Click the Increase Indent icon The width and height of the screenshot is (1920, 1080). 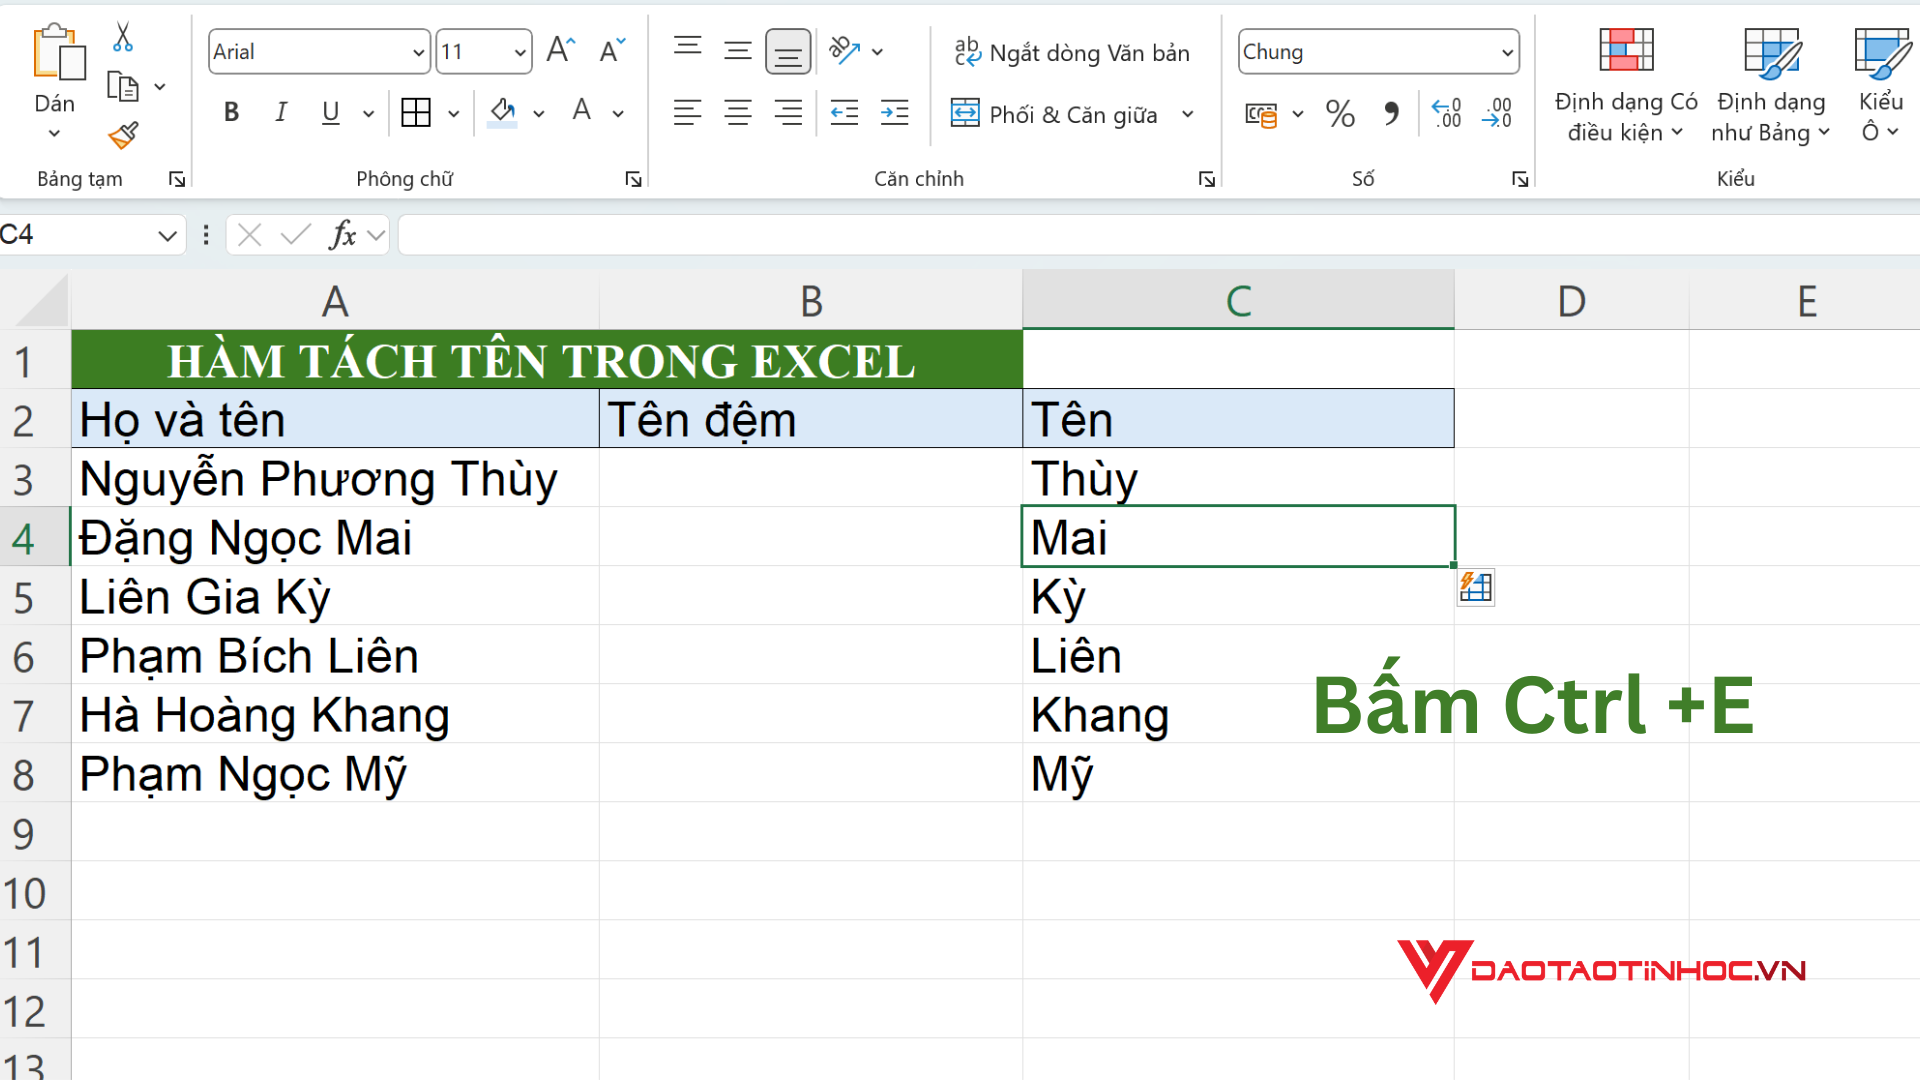[x=894, y=113]
